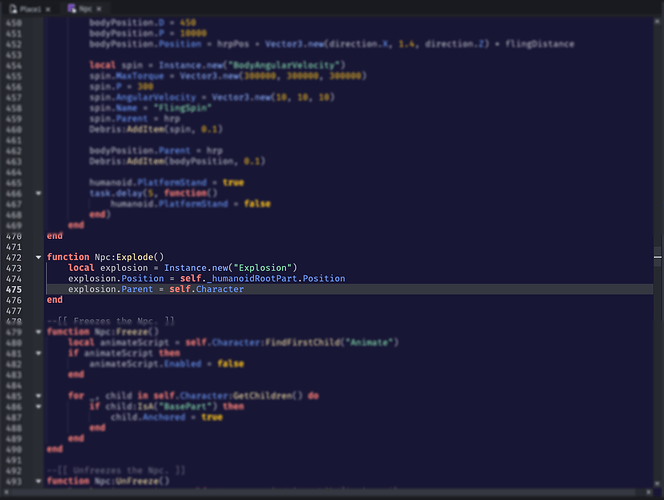
Task: Click line number 477 in gutter
Action: click(x=14, y=311)
